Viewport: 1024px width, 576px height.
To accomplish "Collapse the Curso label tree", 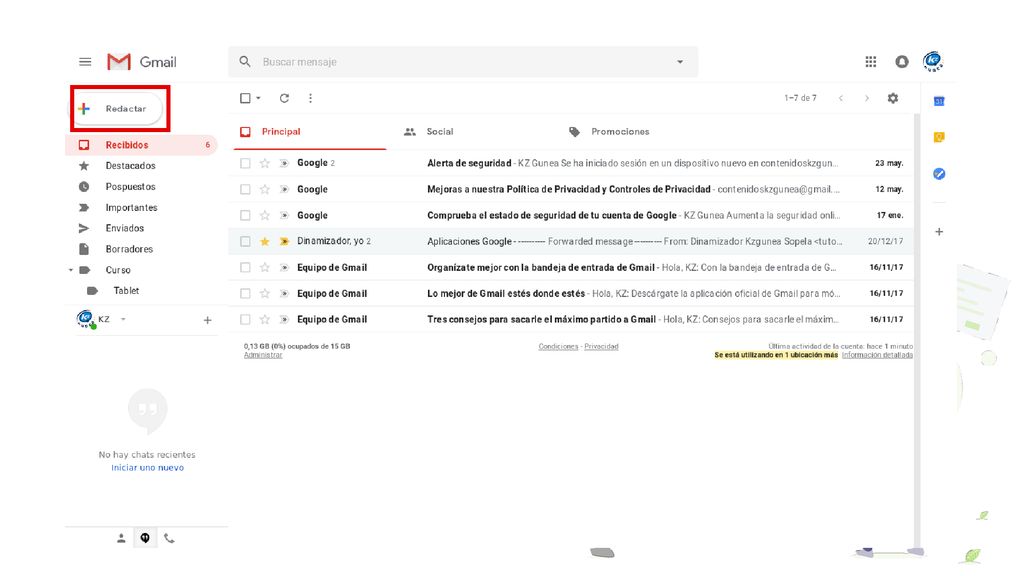I will 71,270.
